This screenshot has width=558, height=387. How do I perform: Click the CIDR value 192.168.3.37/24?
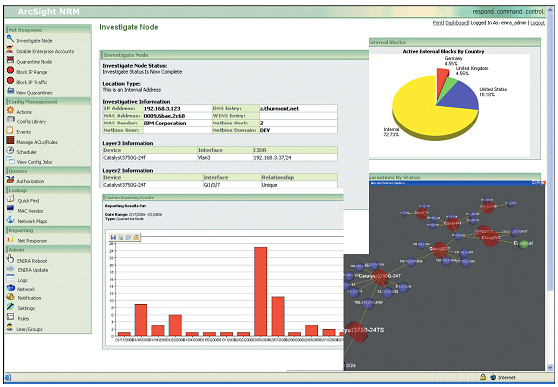[x=272, y=157]
